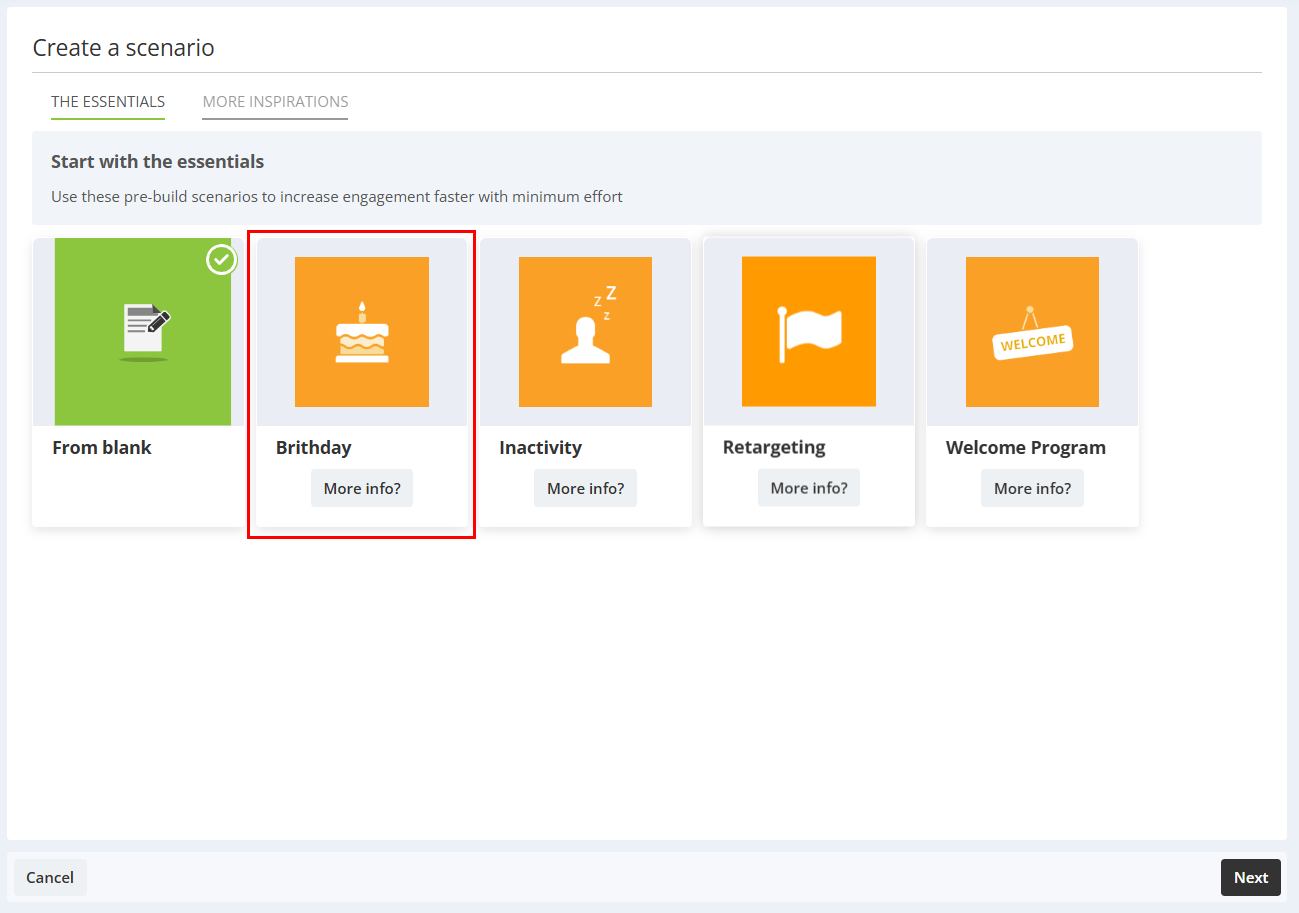Select the From blank document icon

point(143,332)
